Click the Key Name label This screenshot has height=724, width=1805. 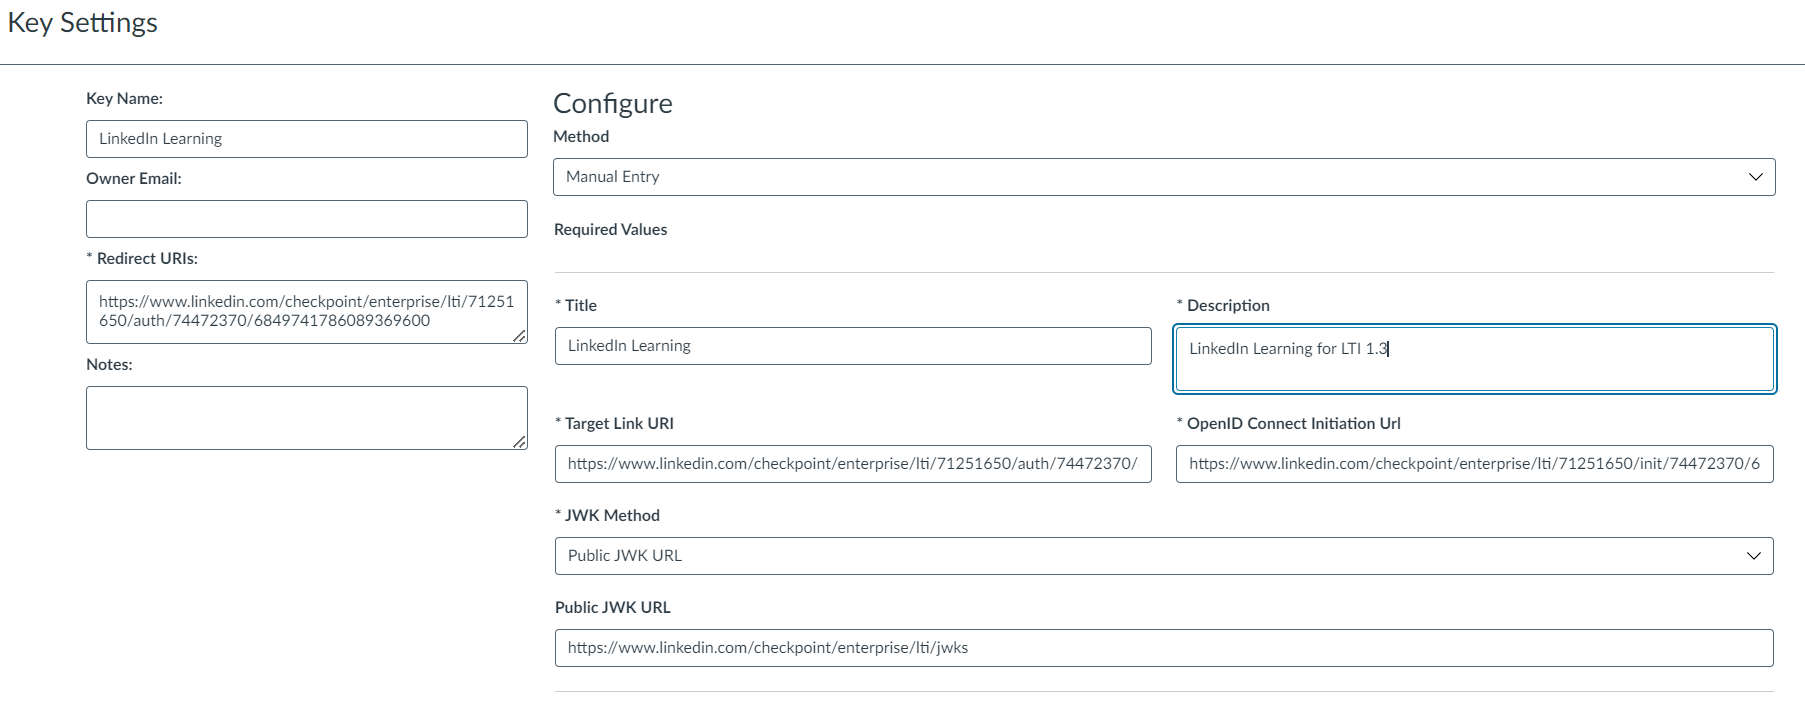124,98
